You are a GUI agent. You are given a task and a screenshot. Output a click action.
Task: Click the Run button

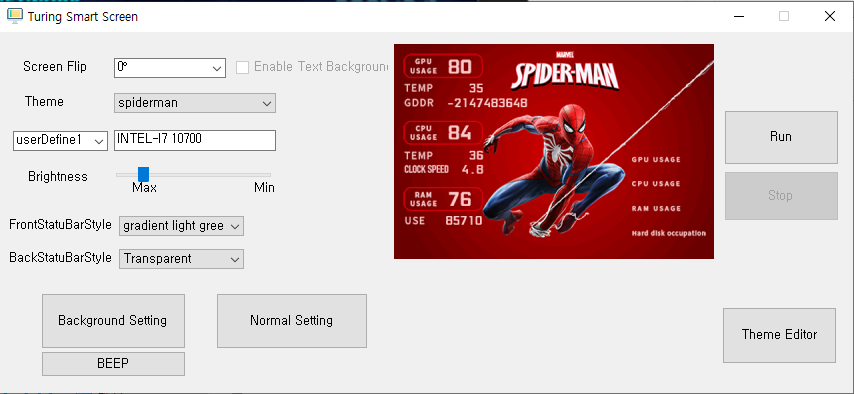(780, 137)
